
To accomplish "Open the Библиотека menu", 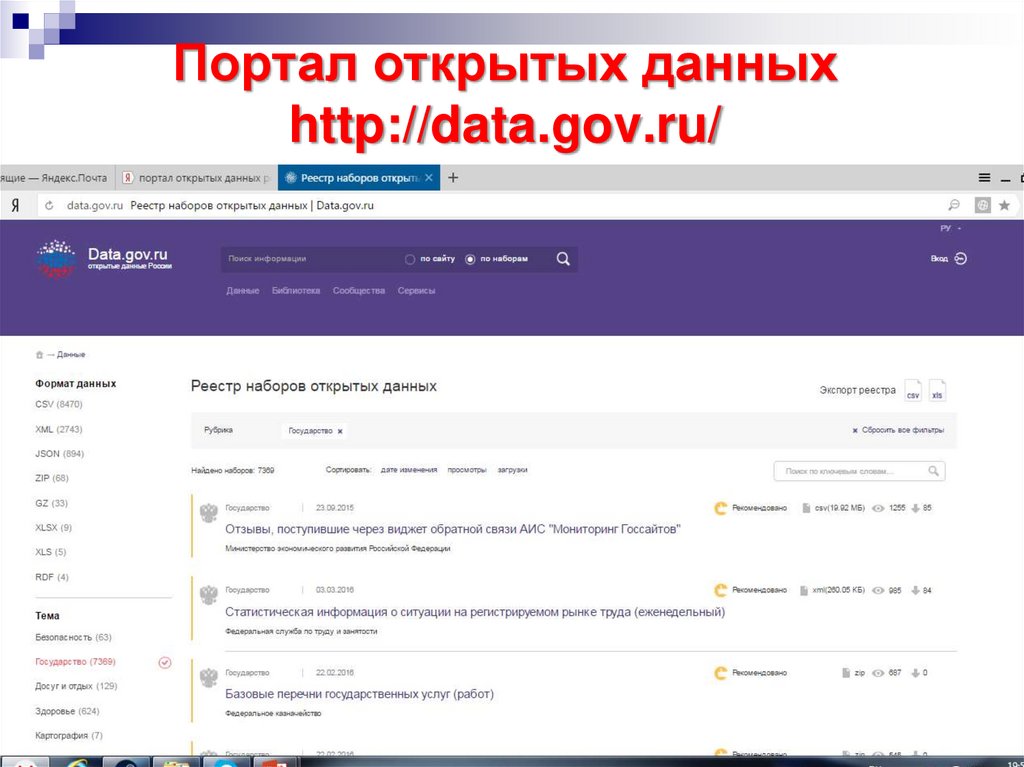I will point(296,291).
